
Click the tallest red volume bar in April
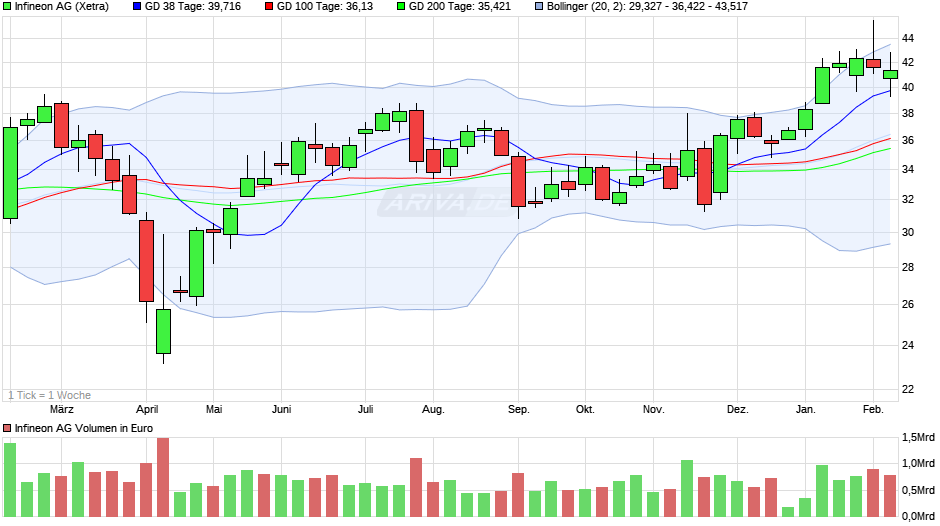coord(163,477)
